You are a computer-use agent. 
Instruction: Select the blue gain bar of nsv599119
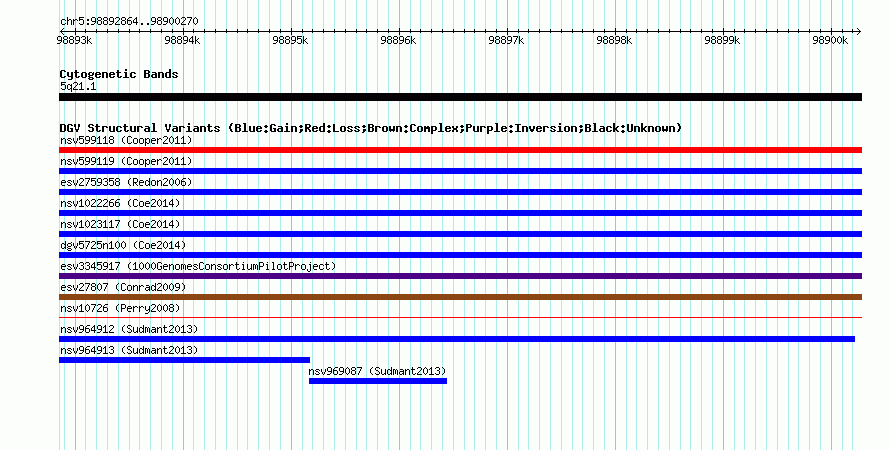pyautogui.click(x=460, y=171)
